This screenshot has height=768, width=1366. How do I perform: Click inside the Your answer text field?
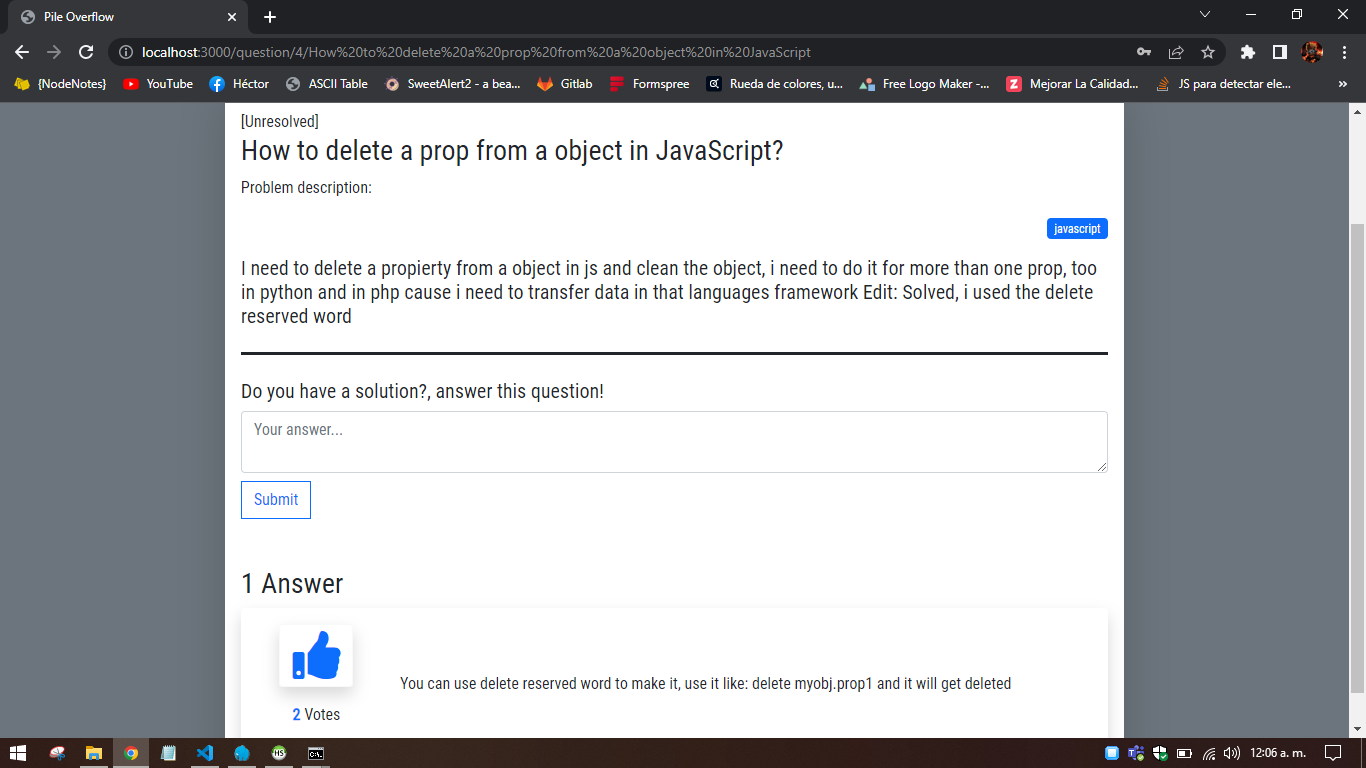point(674,440)
